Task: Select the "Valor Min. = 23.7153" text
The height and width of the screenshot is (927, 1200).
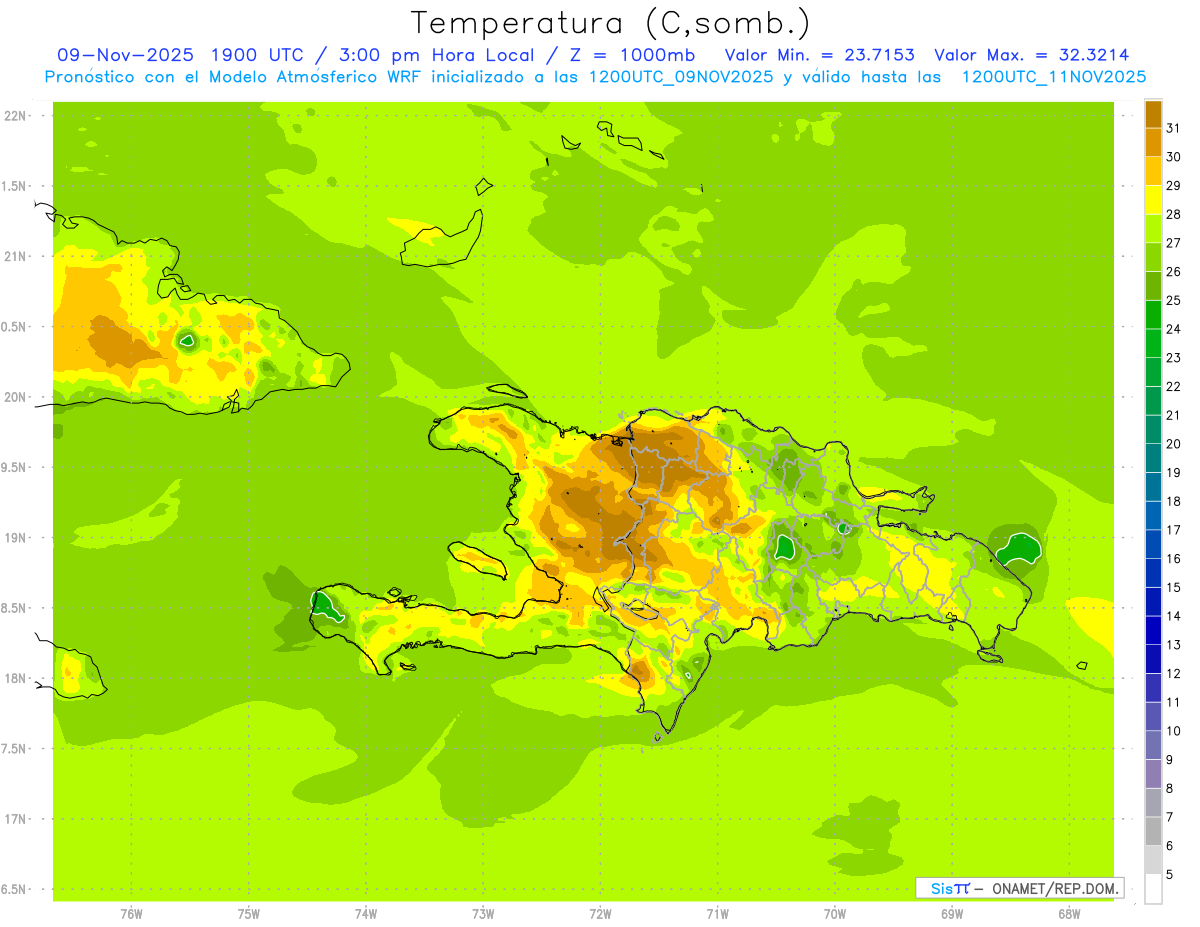Action: click(820, 55)
